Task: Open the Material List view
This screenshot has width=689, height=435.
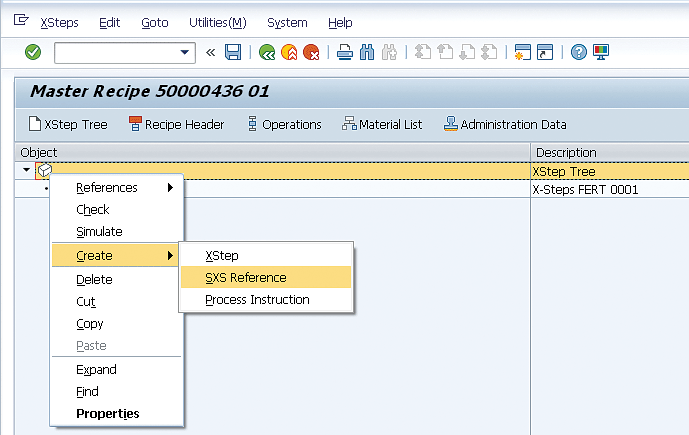Action: pyautogui.click(x=382, y=125)
